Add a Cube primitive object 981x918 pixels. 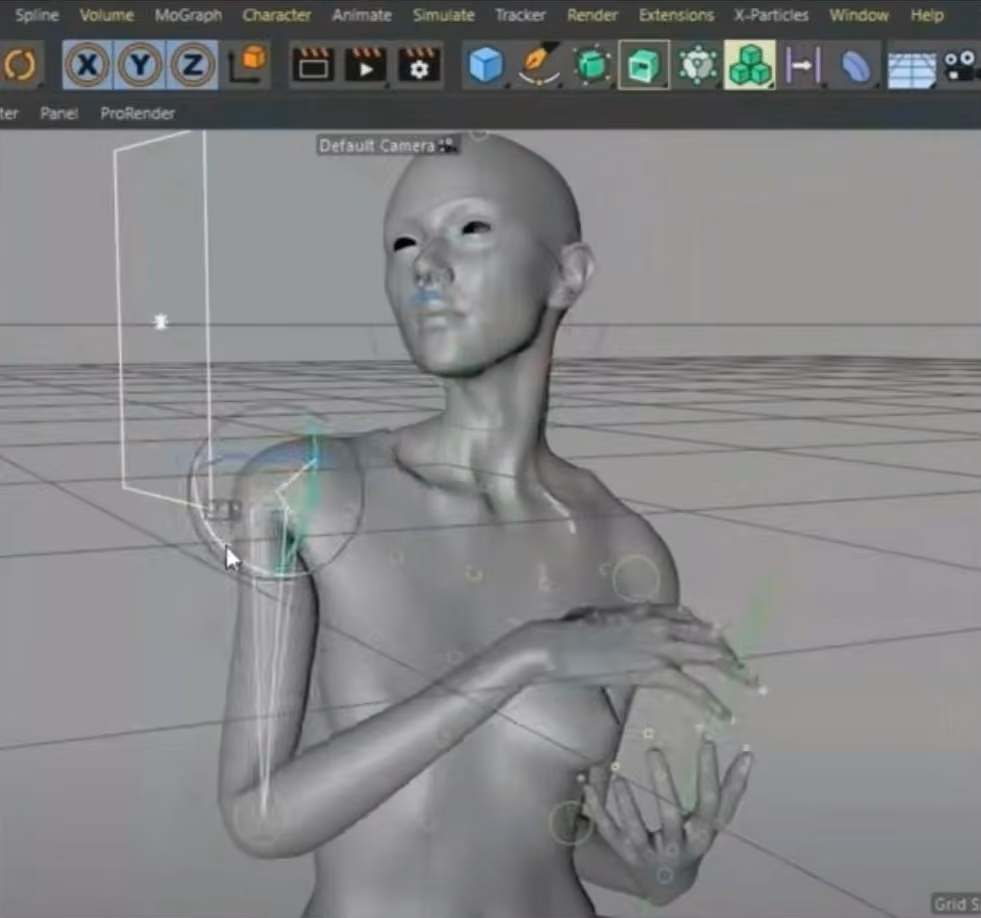click(x=485, y=64)
